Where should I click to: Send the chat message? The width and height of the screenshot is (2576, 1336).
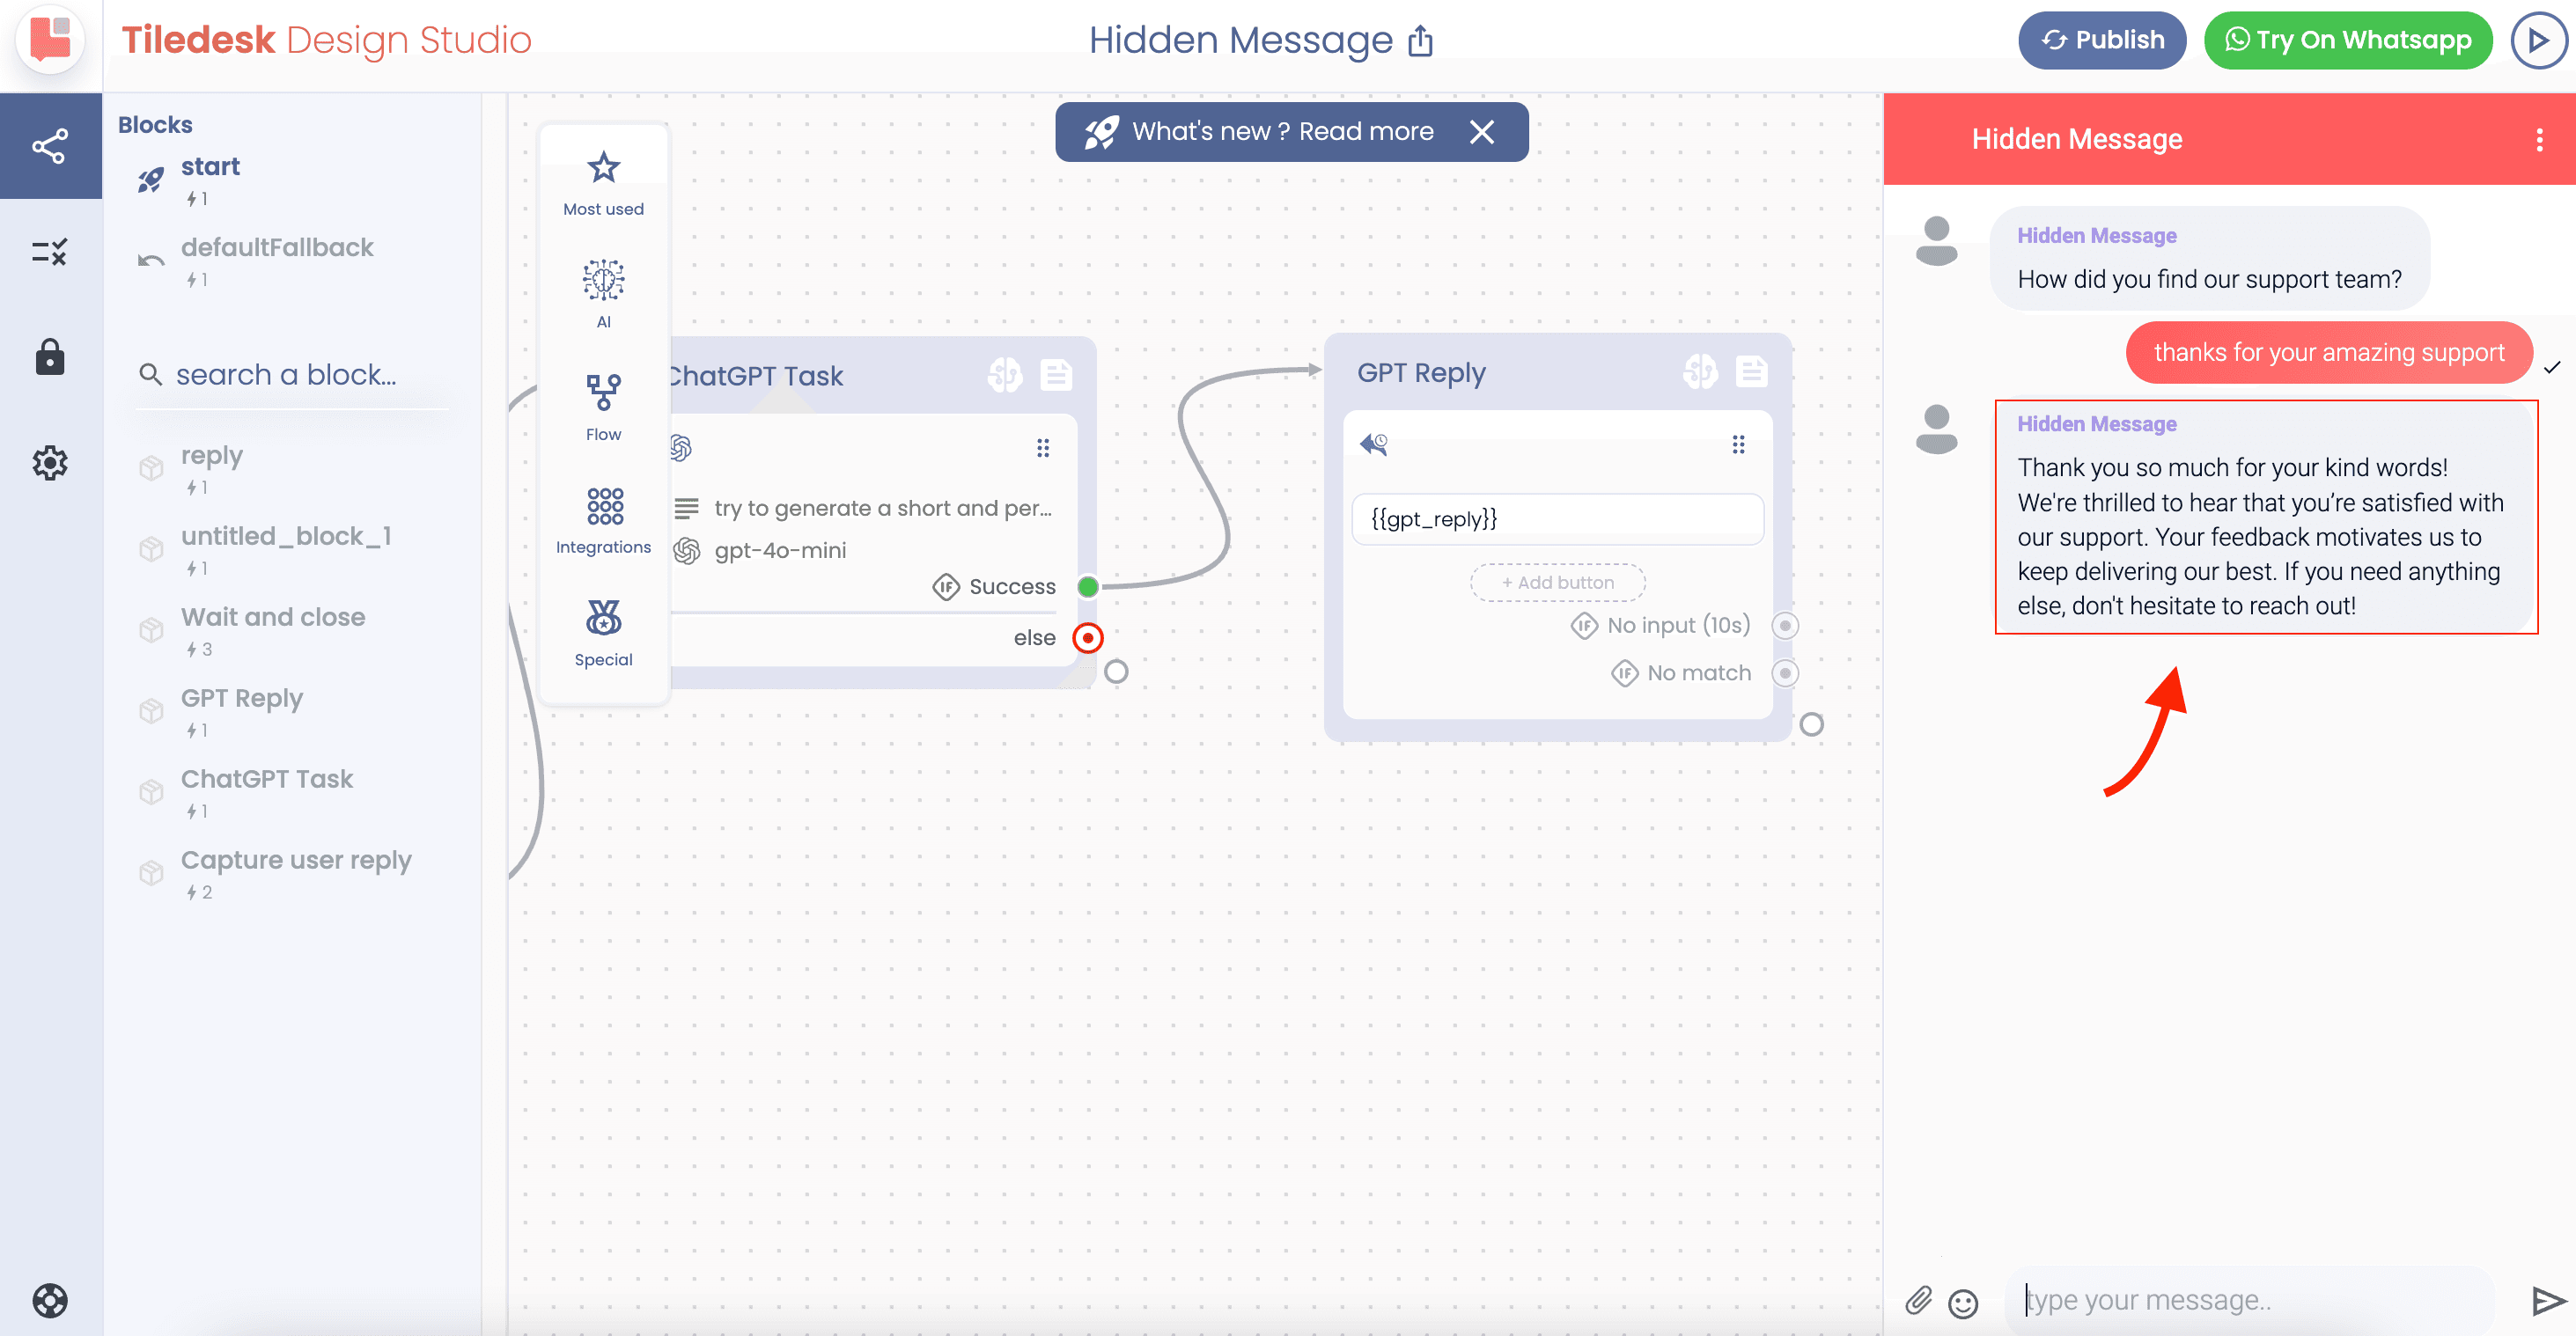[x=2547, y=1300]
